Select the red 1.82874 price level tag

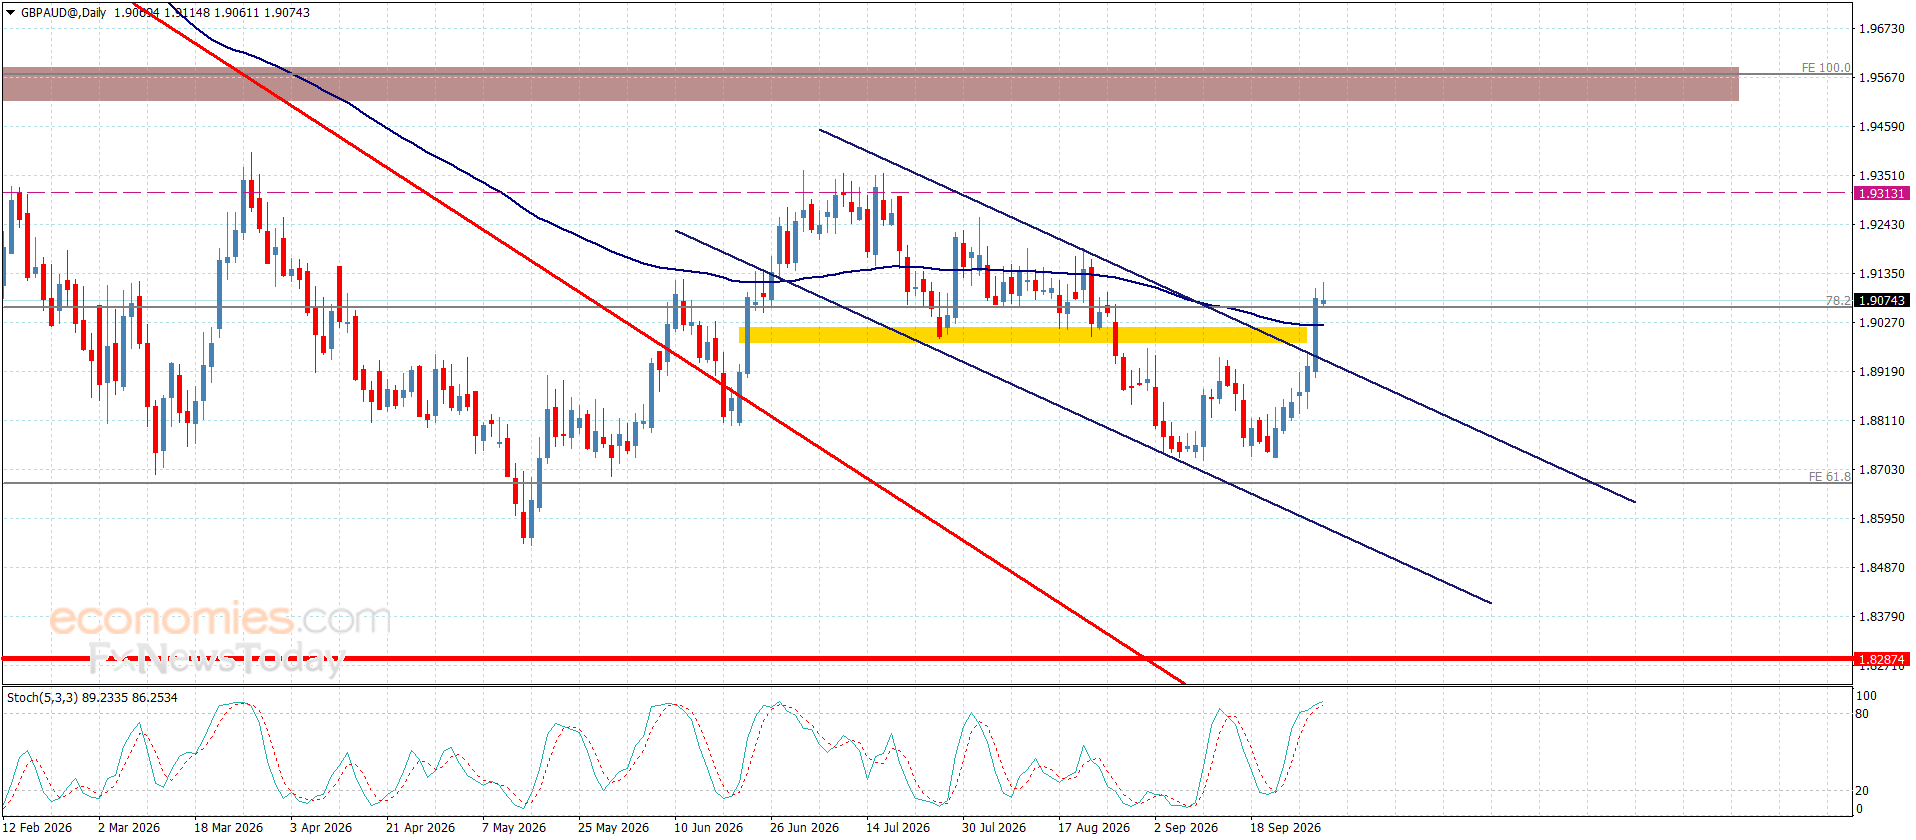pyautogui.click(x=1881, y=660)
